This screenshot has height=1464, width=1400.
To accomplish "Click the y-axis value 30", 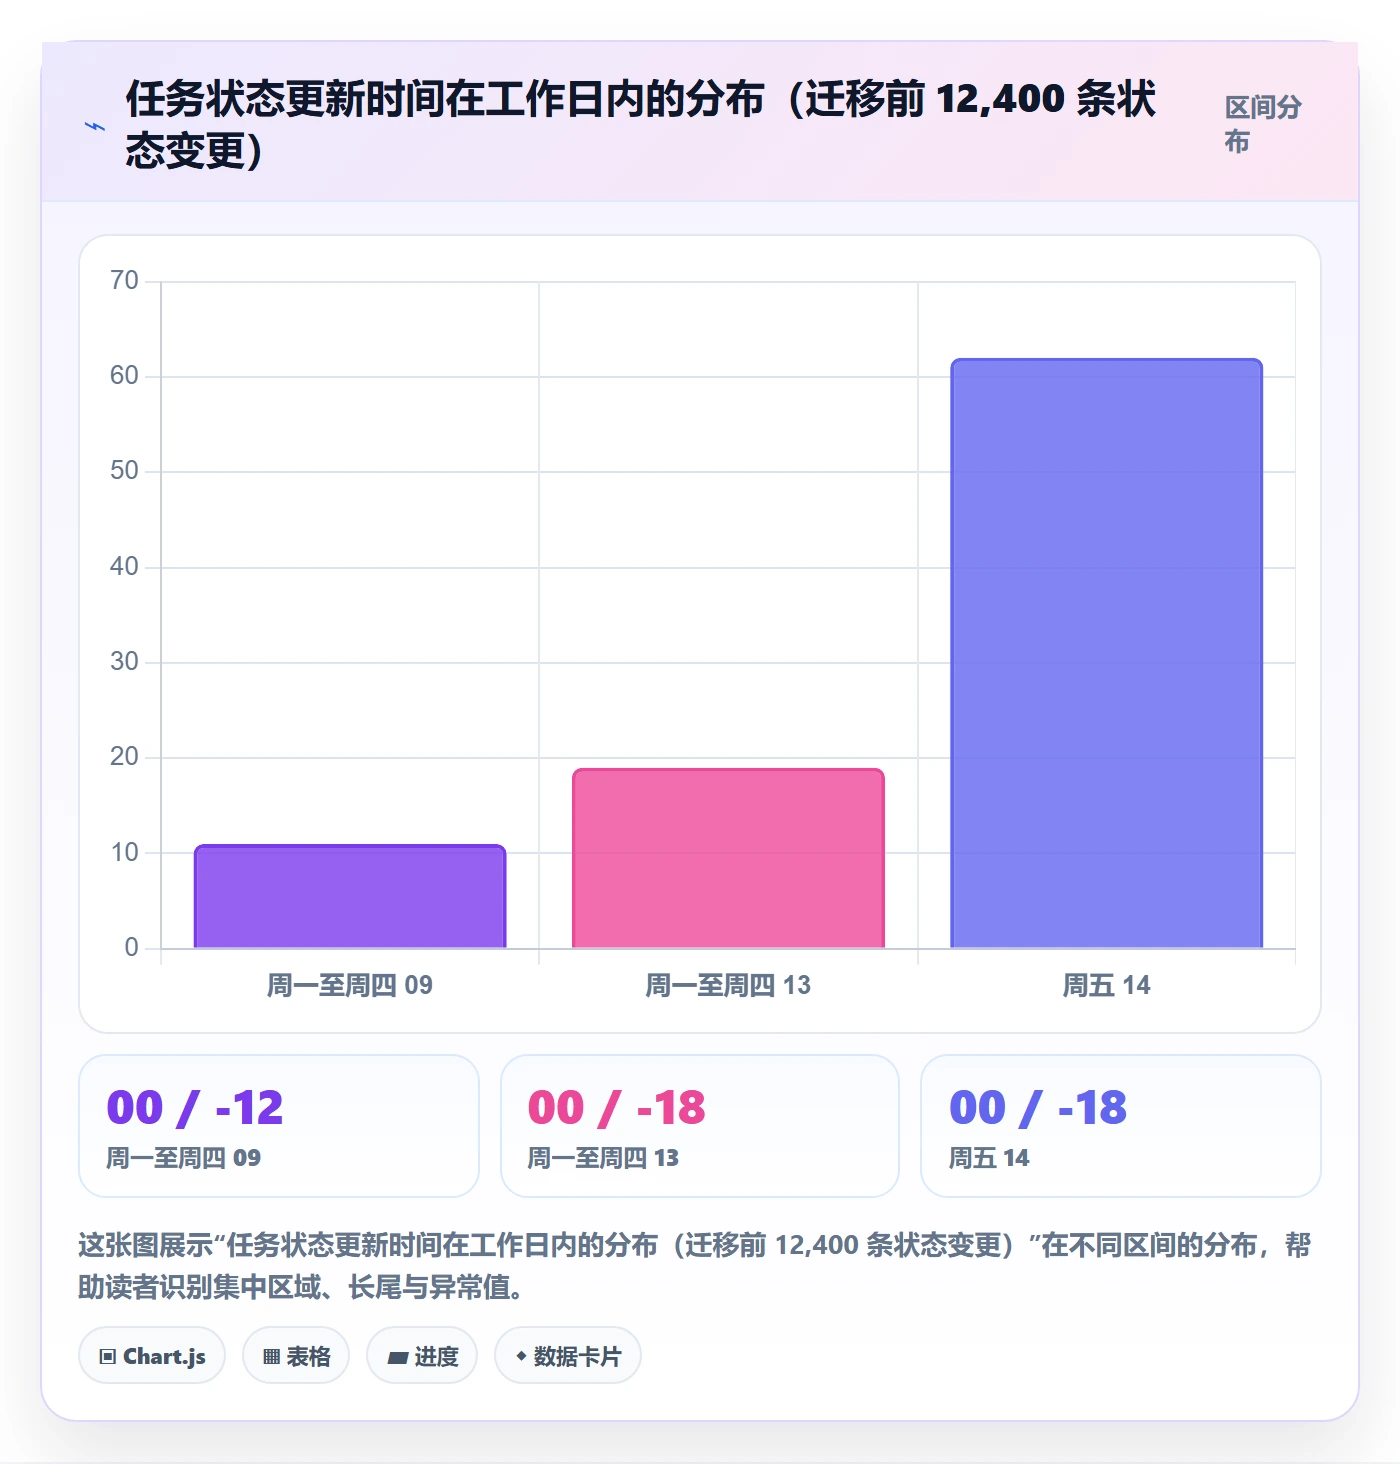I will [124, 662].
